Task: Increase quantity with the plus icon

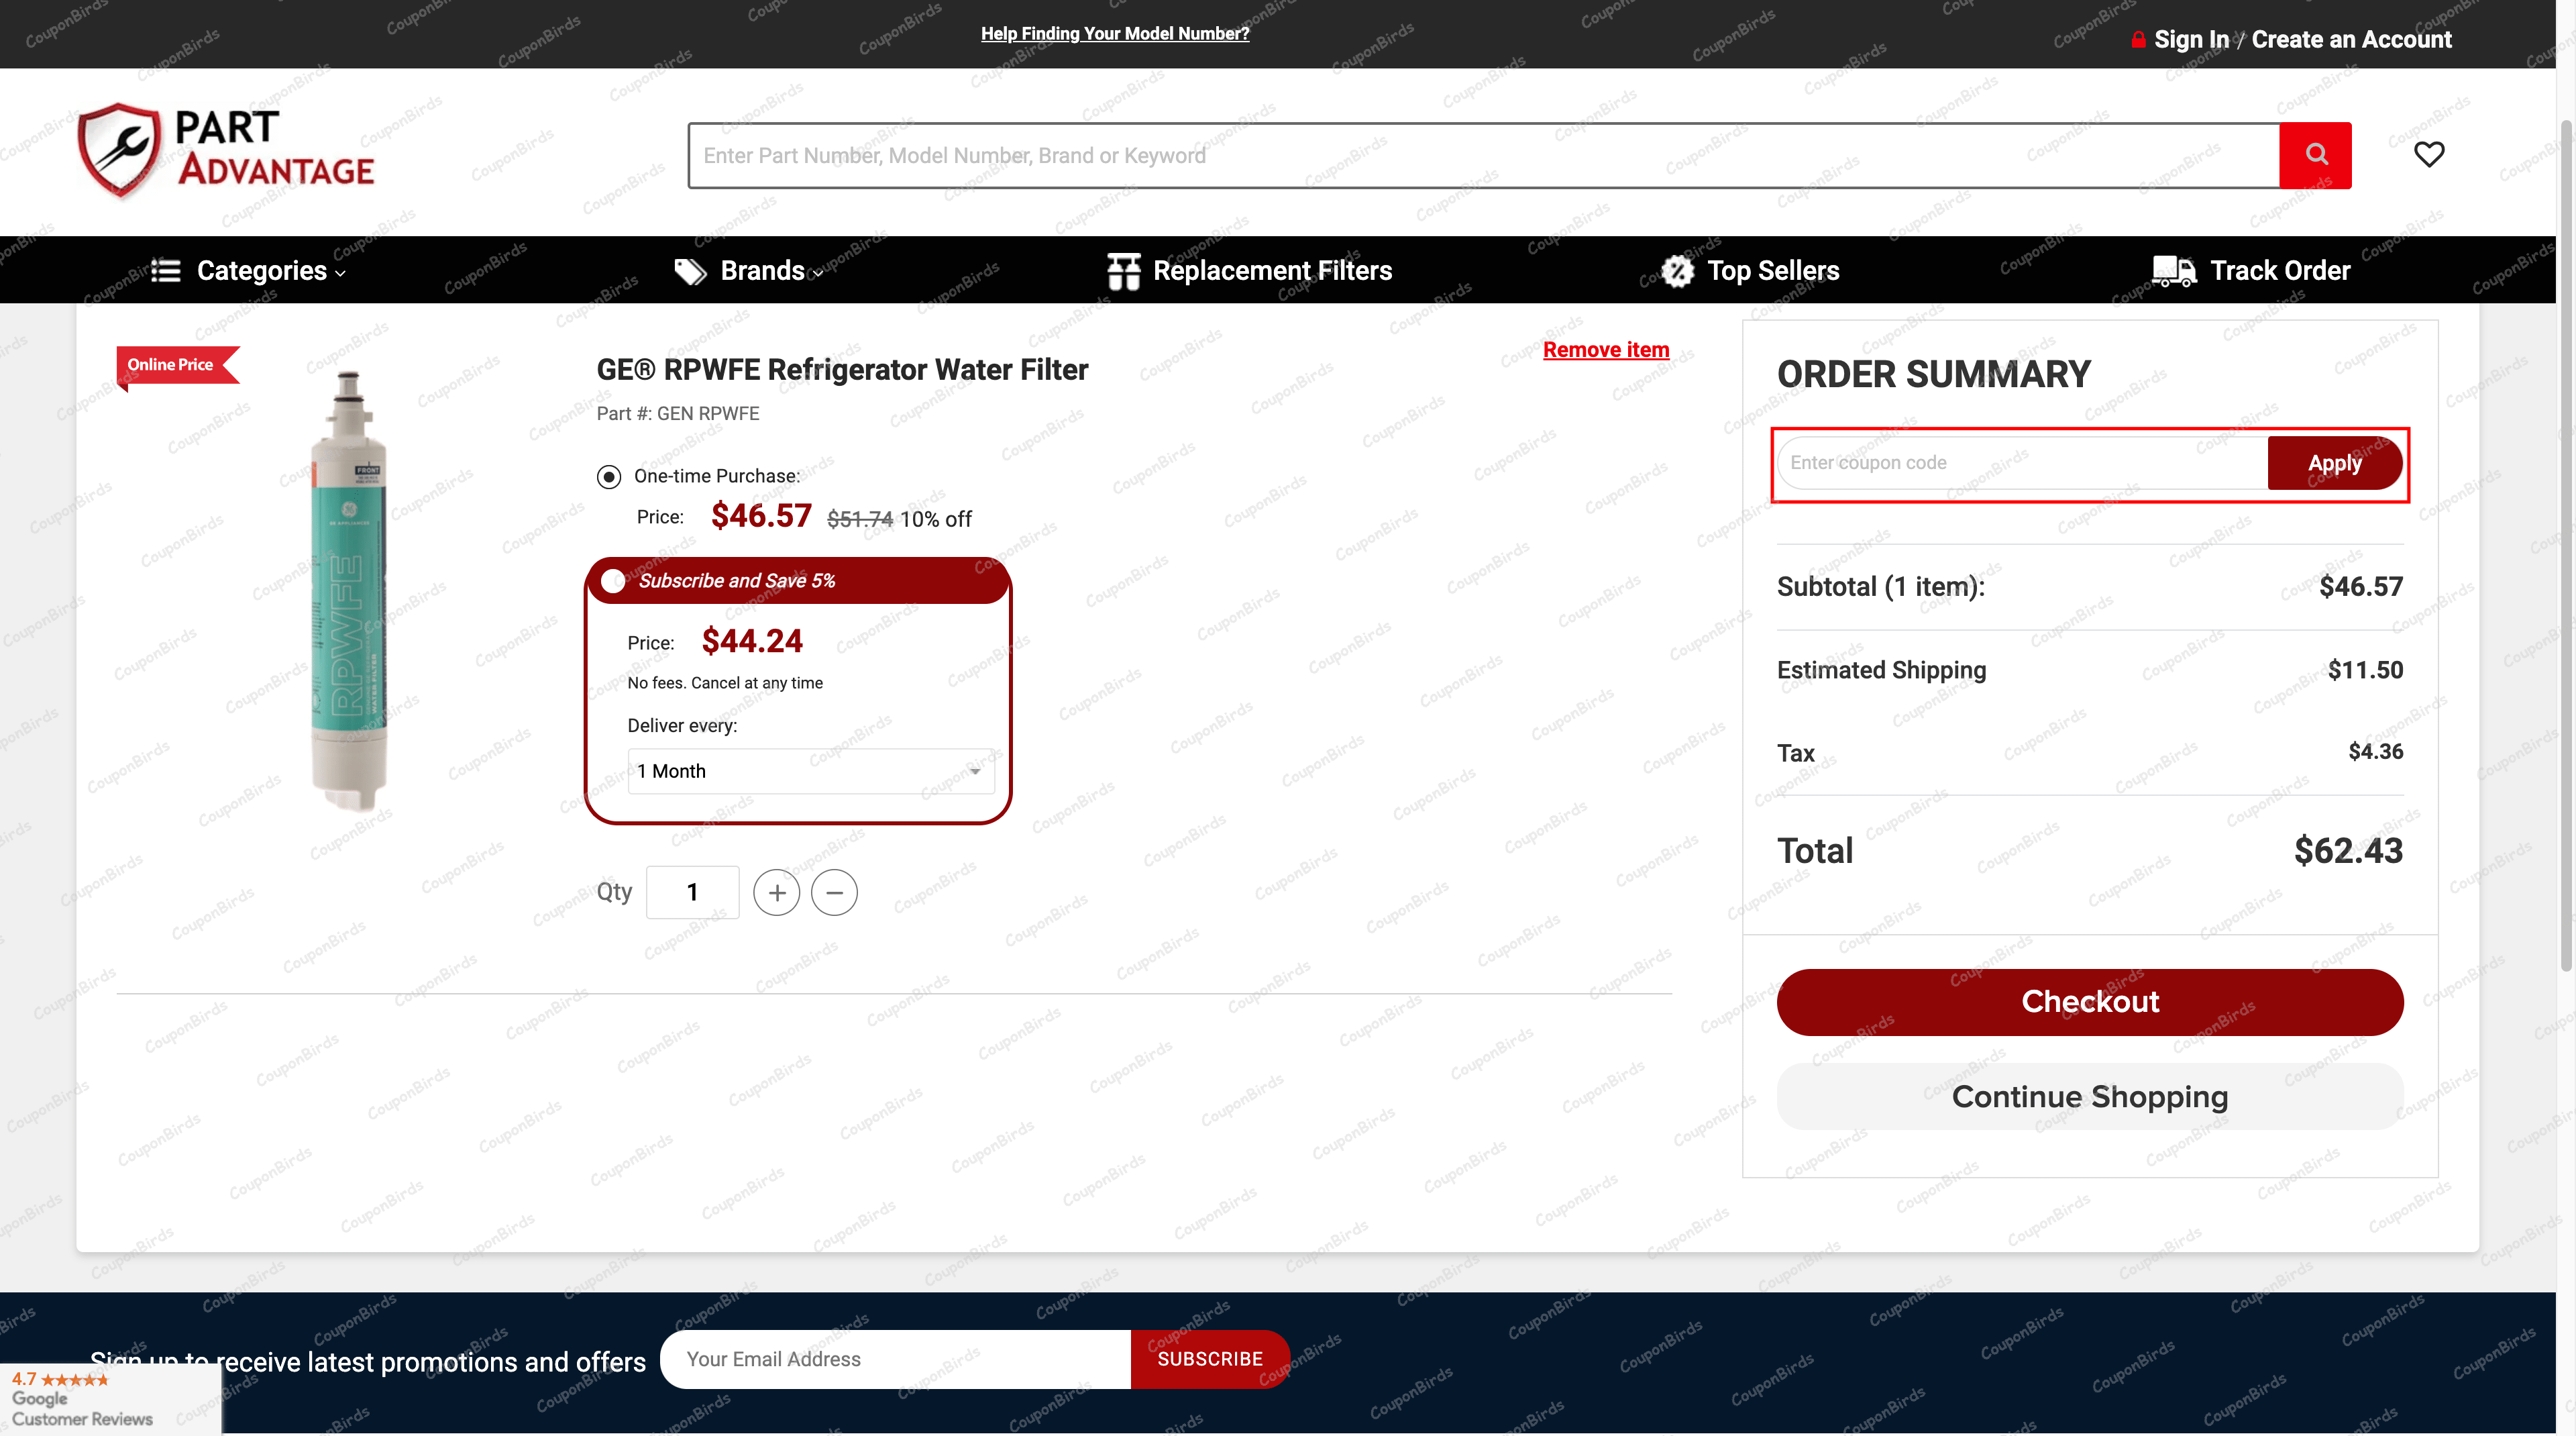Action: (x=776, y=892)
